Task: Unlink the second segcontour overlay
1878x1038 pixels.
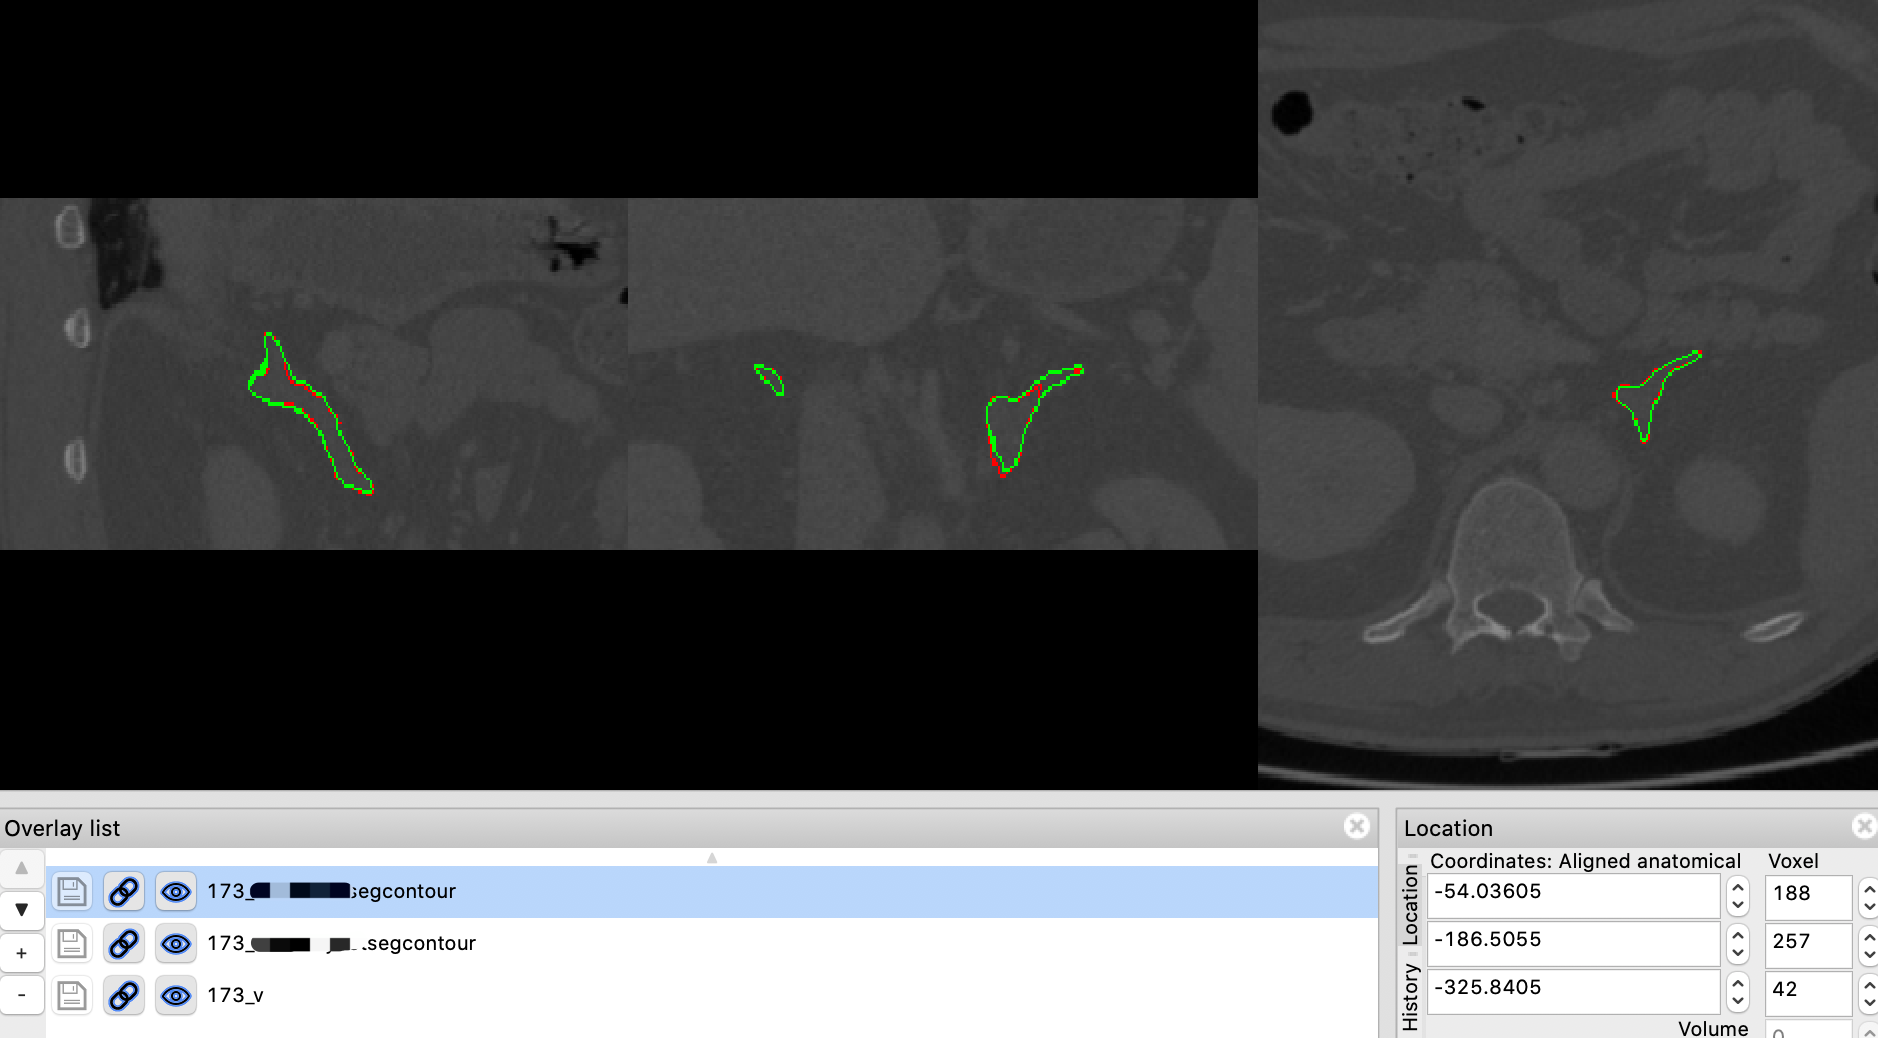Action: (123, 943)
